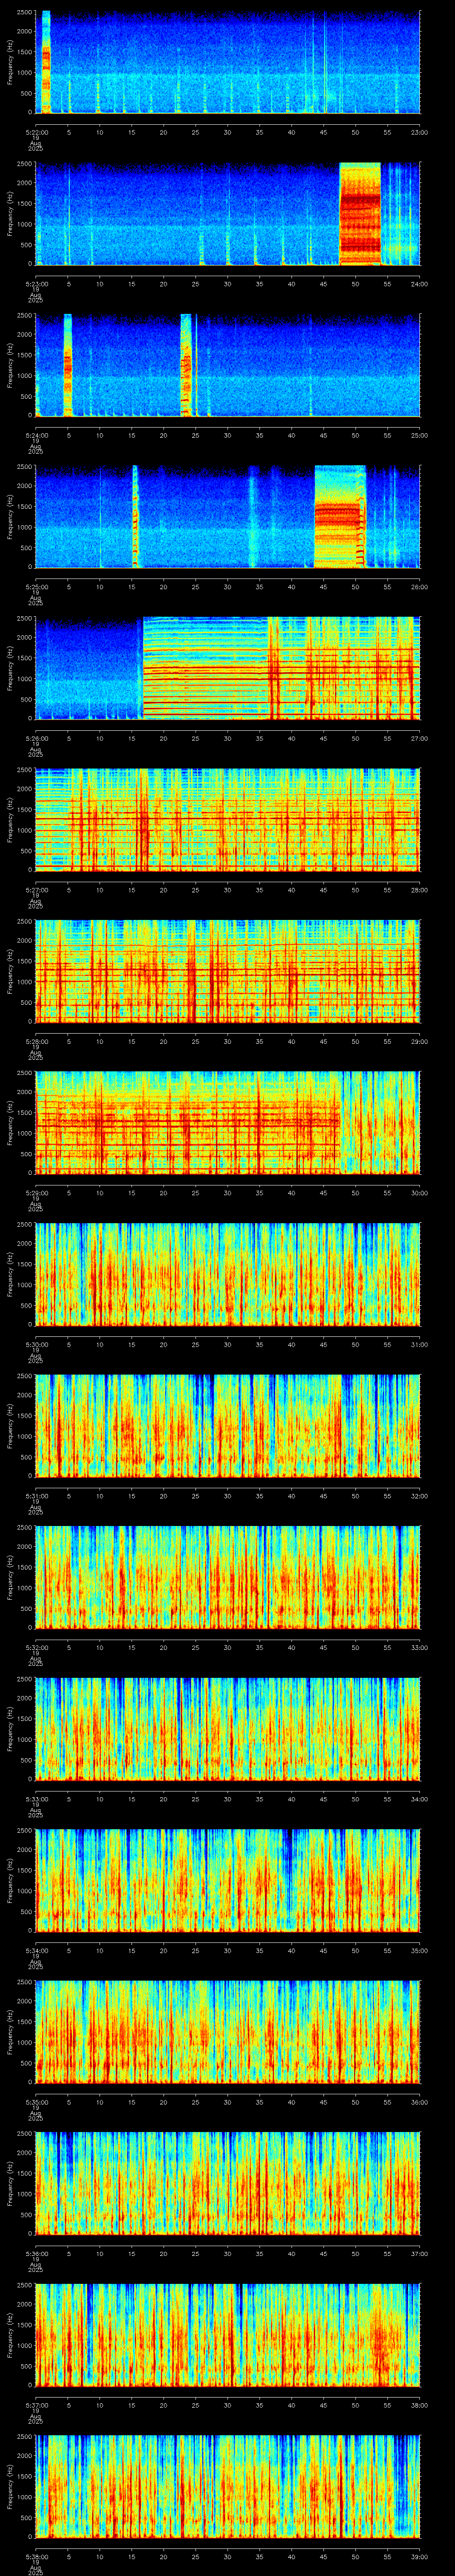Viewport: 455px width, 2576px height.
Task: Click the 39:00 end time label
Action: point(419,2556)
